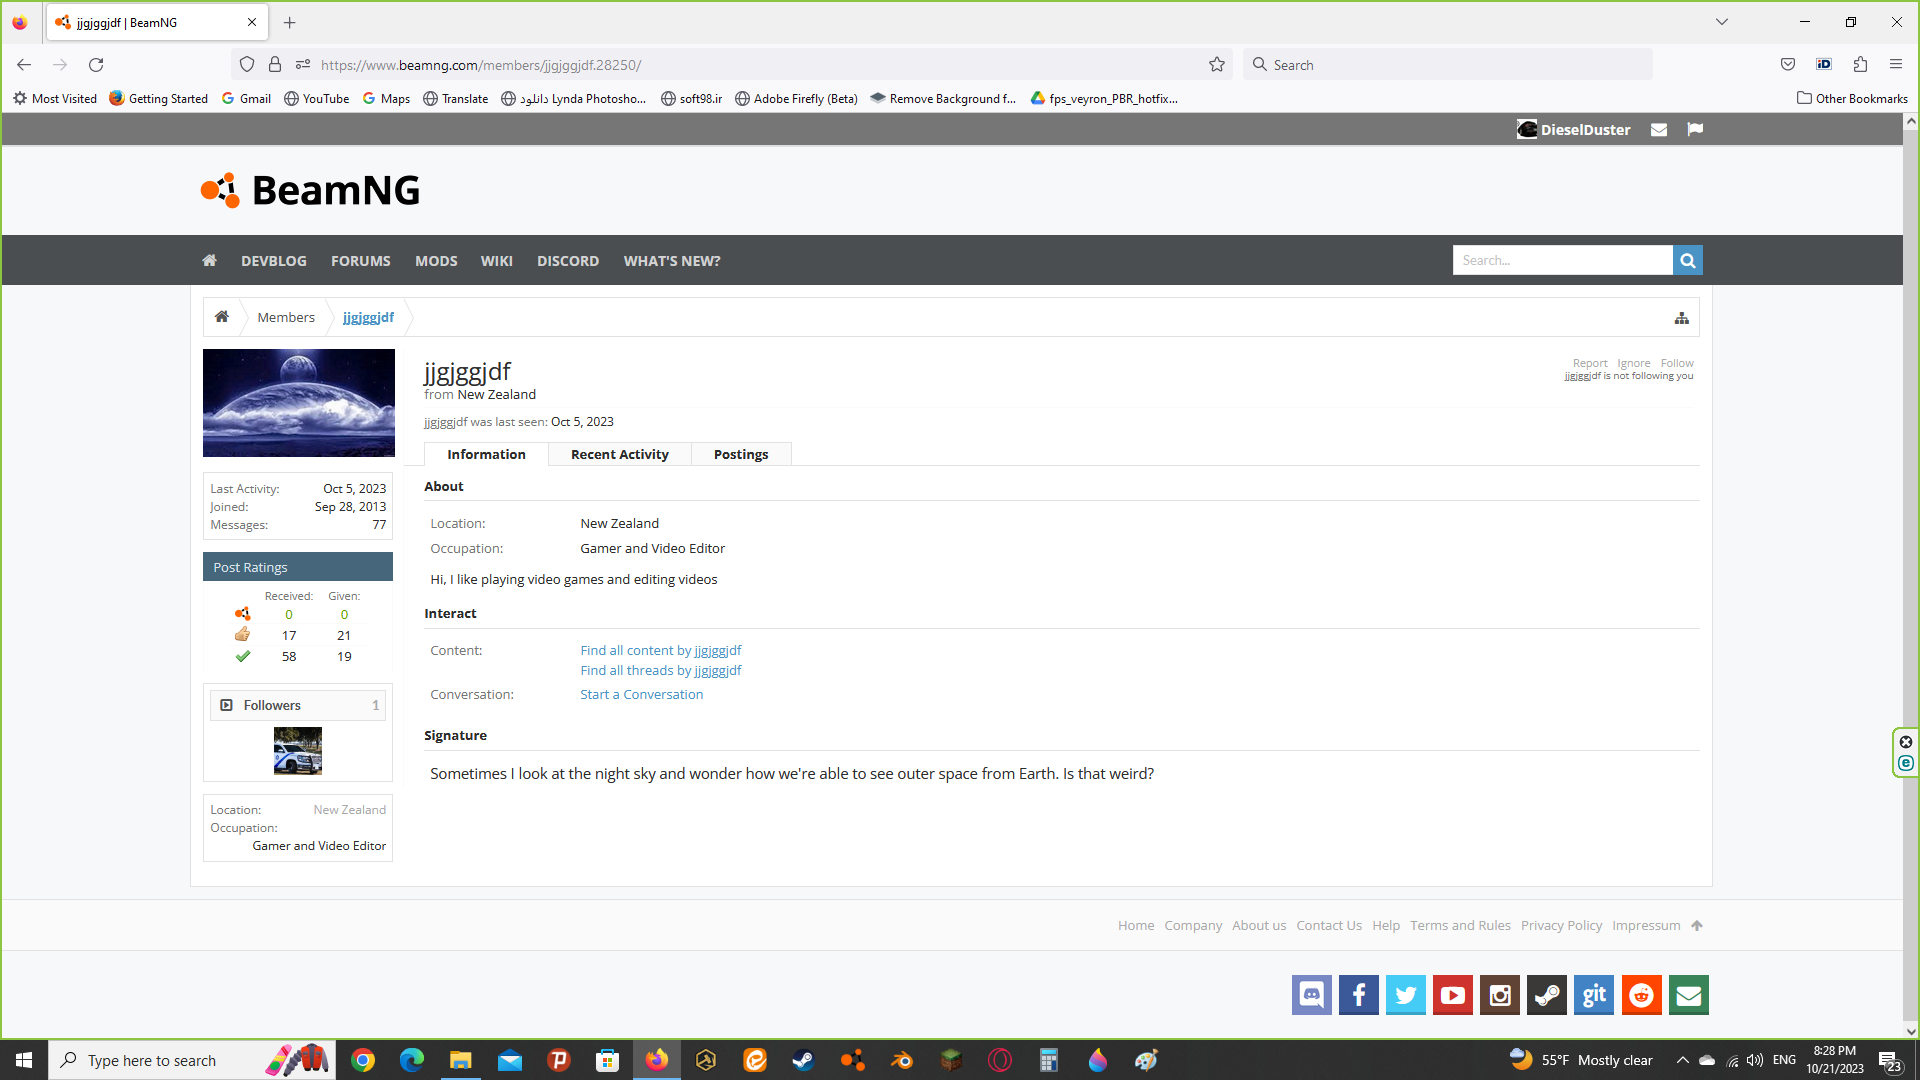Open the YouTube social icon
The image size is (1920, 1080).
[1453, 995]
